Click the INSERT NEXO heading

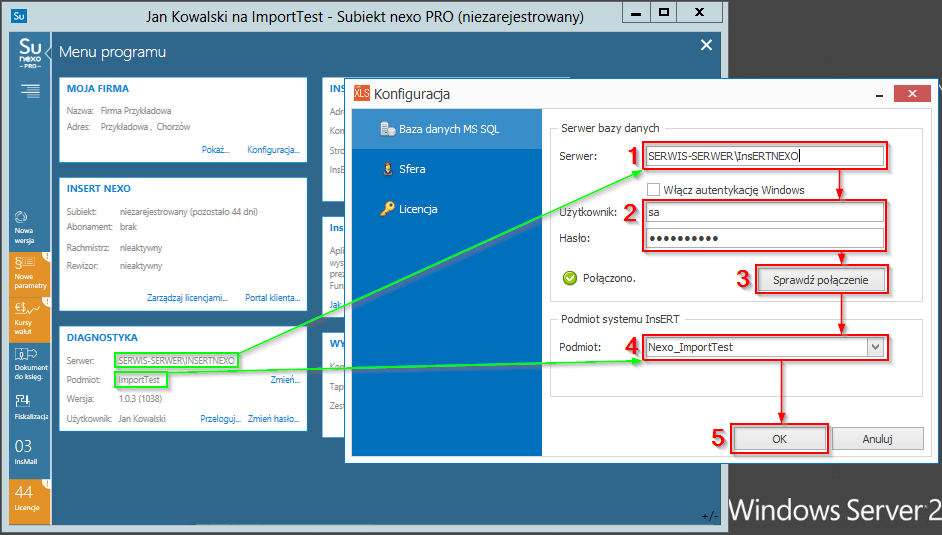pos(99,189)
